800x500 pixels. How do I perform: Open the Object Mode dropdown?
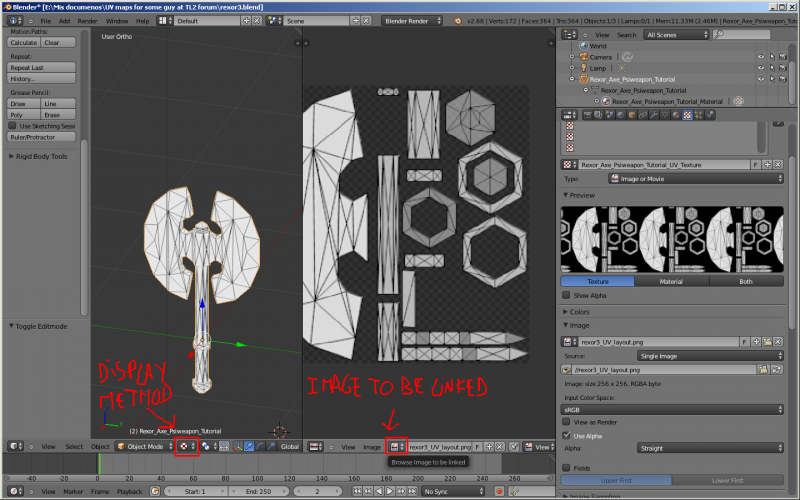[143, 446]
